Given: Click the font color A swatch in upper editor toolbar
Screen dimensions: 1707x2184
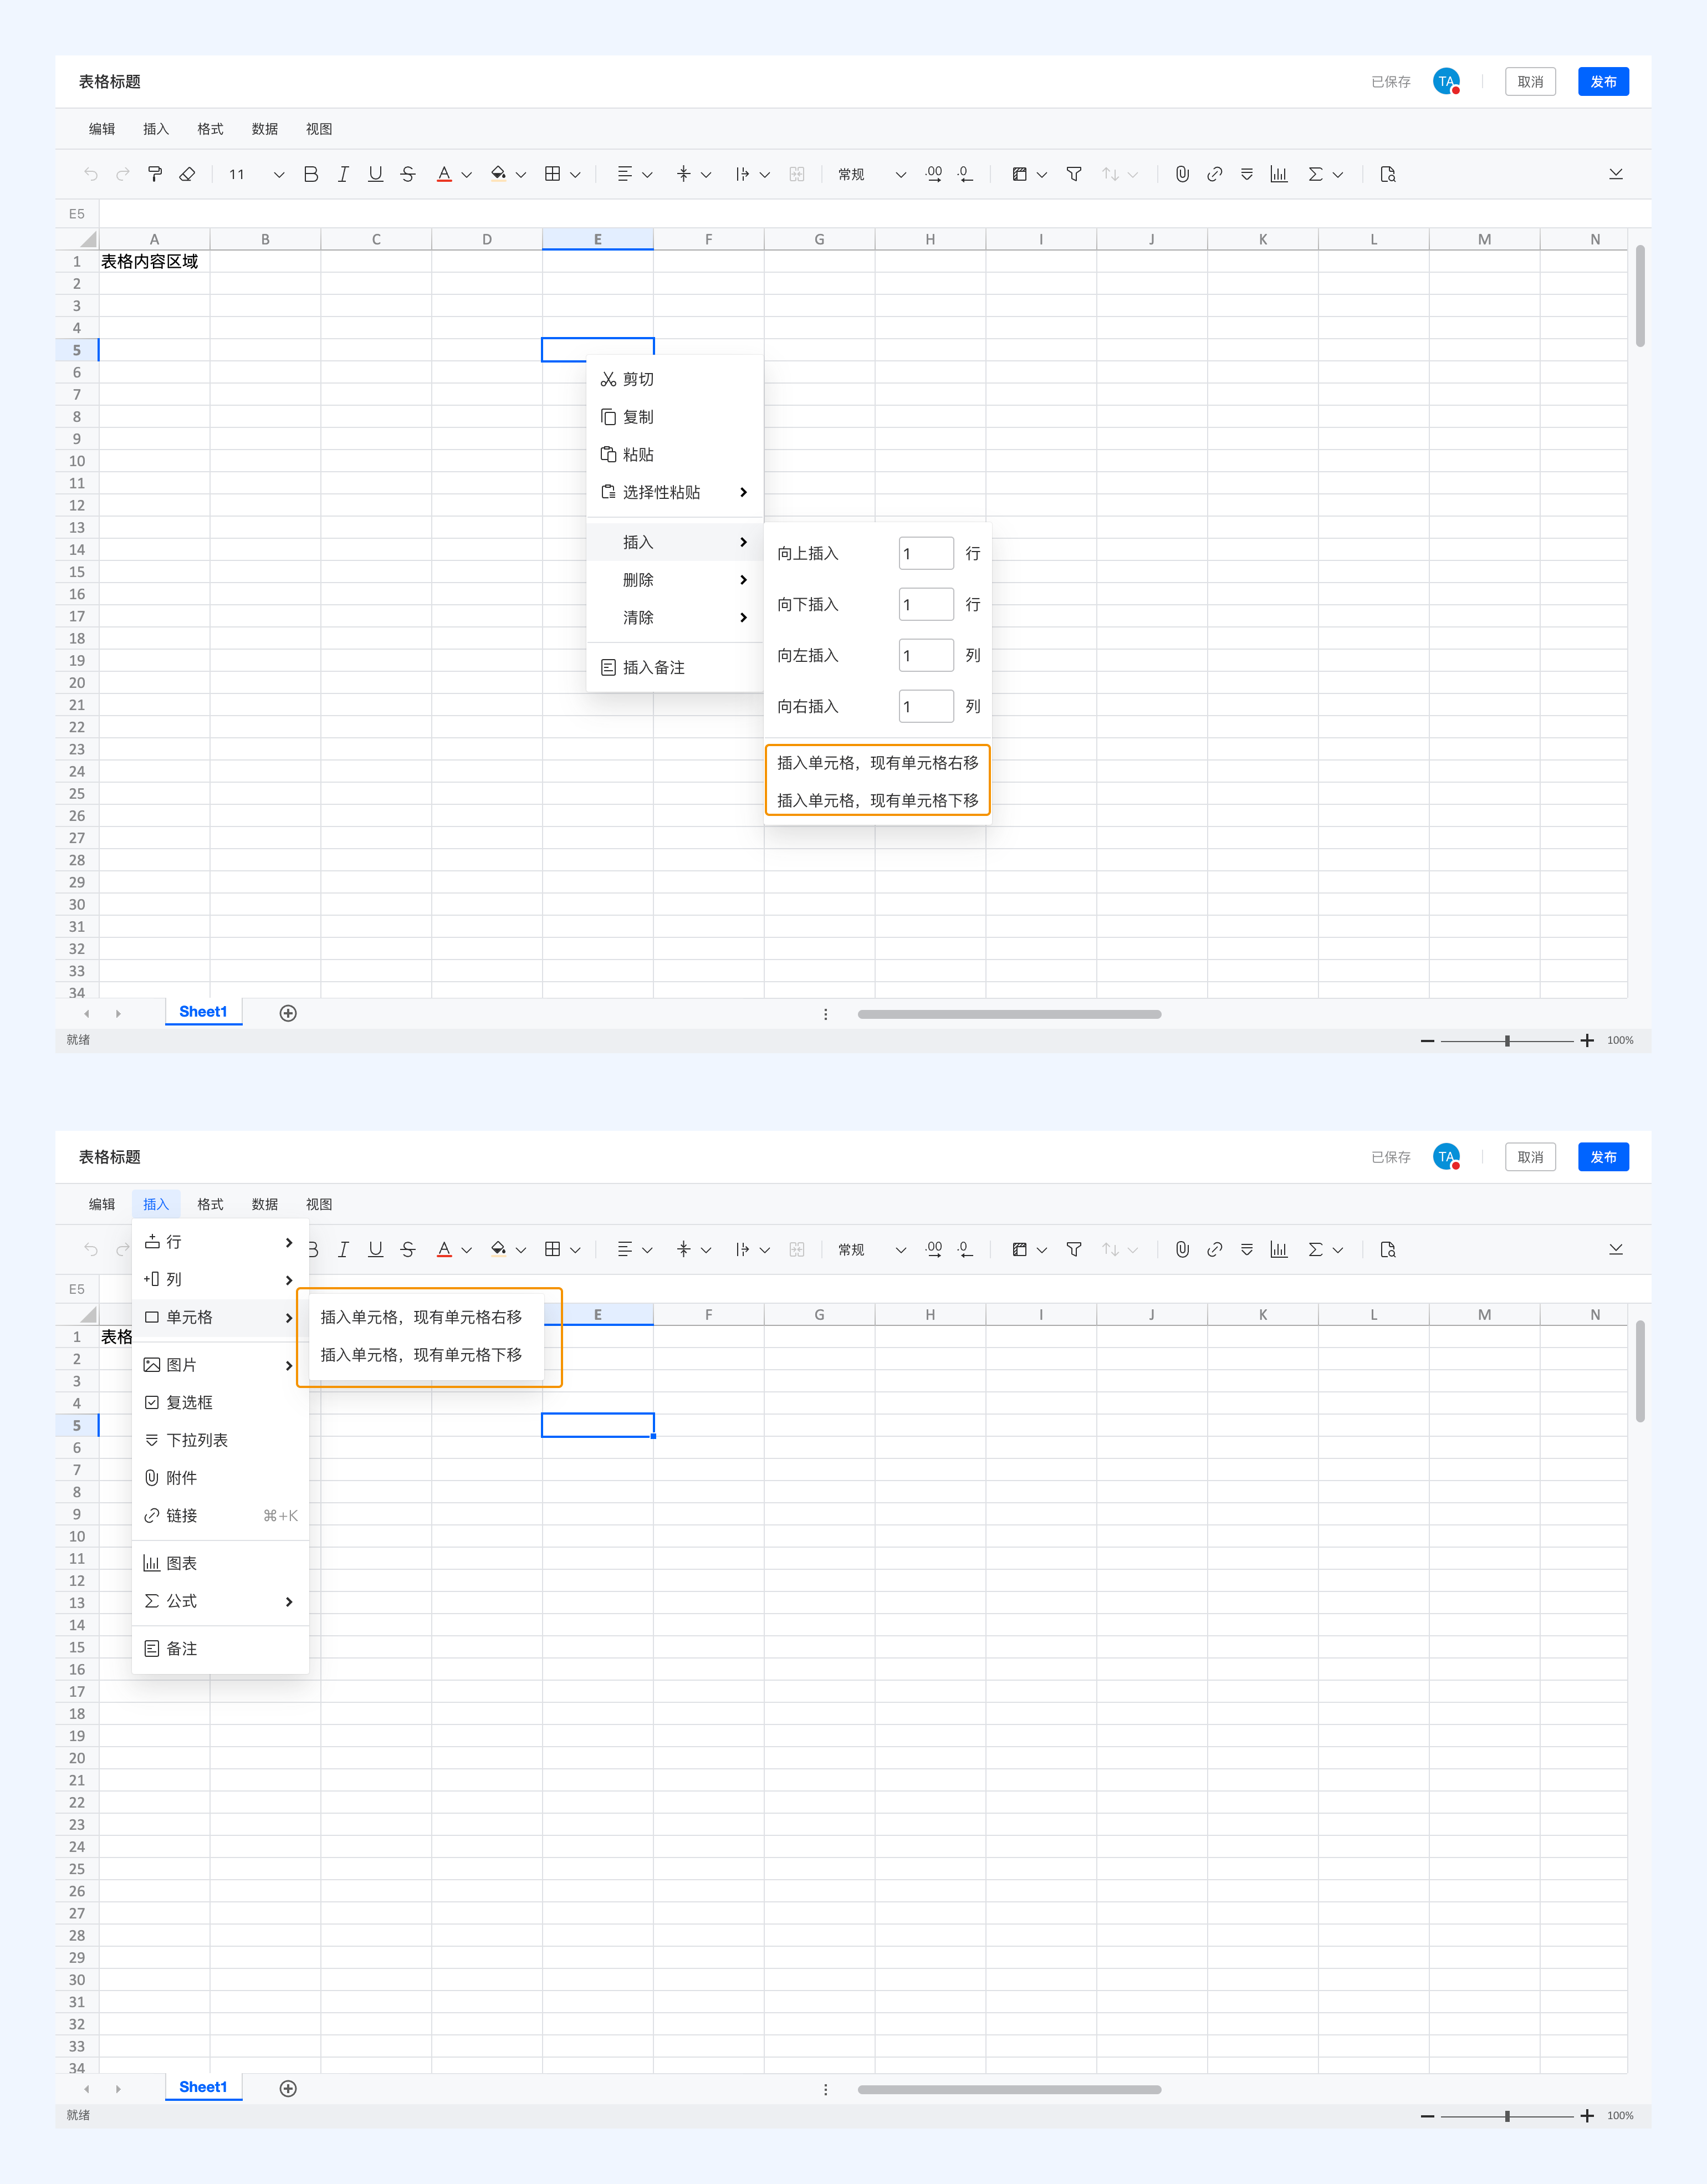Looking at the screenshot, I should 444,174.
